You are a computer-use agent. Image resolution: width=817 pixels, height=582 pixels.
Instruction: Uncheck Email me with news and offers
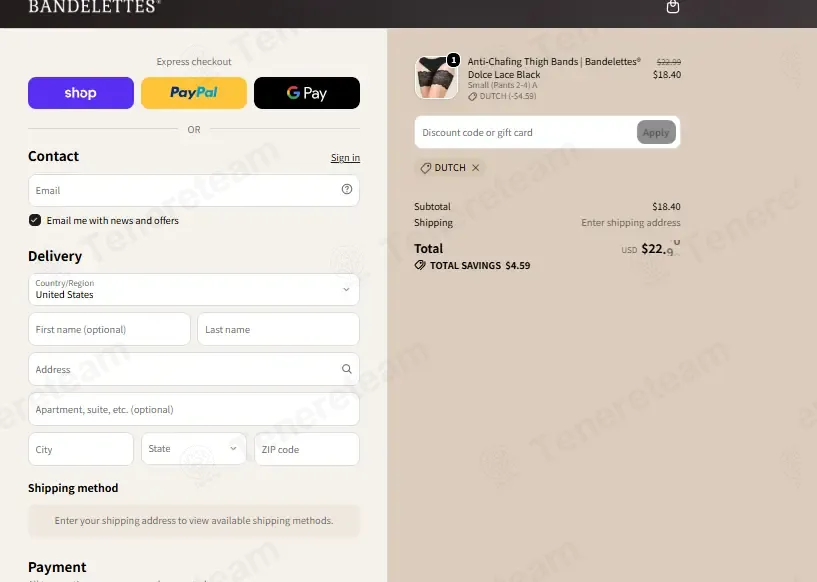click(x=35, y=220)
